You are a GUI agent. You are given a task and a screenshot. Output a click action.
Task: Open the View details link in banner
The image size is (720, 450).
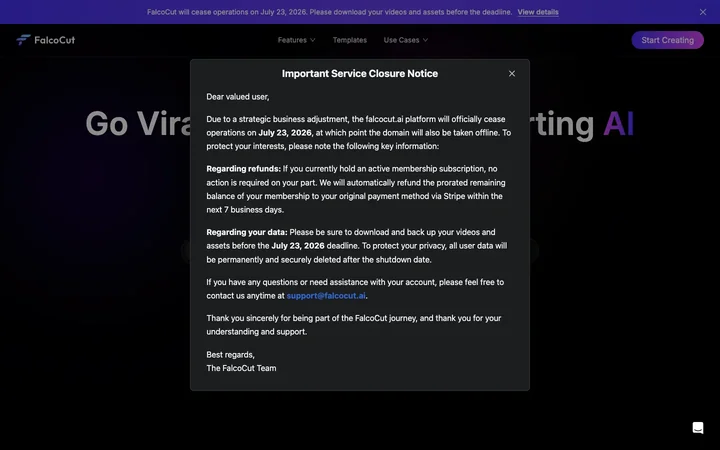(538, 12)
